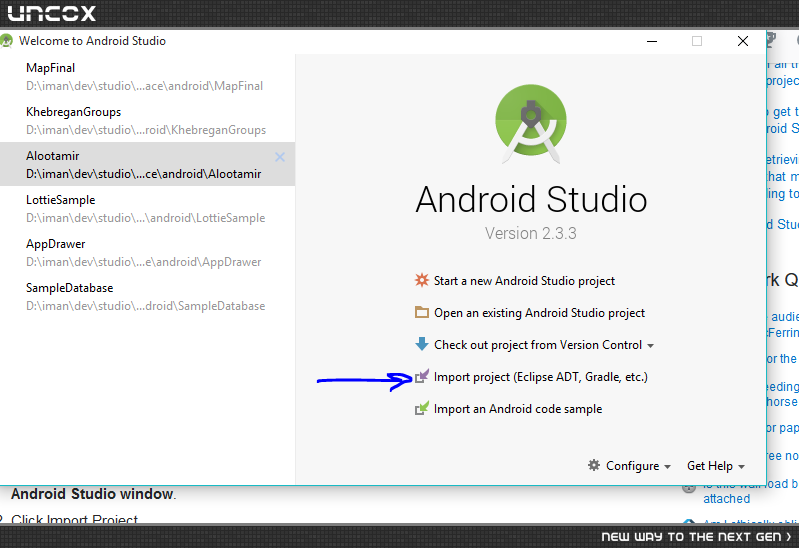Click the path ending in android\MapFinal
Viewport: 799px width, 548px height.
pyautogui.click(x=145, y=86)
